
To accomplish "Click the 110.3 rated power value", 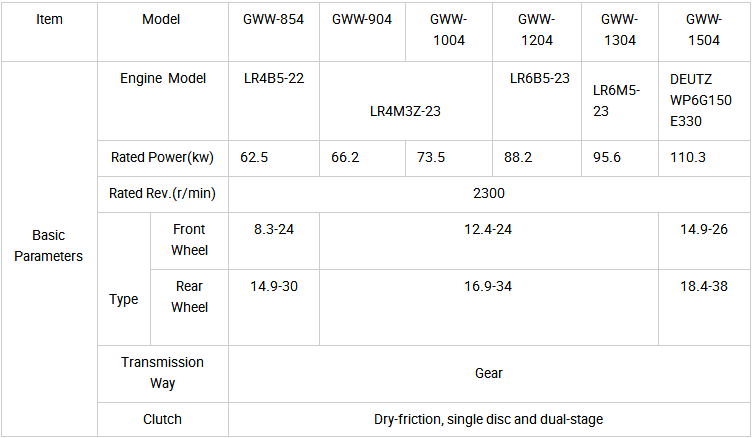I will click(690, 158).
